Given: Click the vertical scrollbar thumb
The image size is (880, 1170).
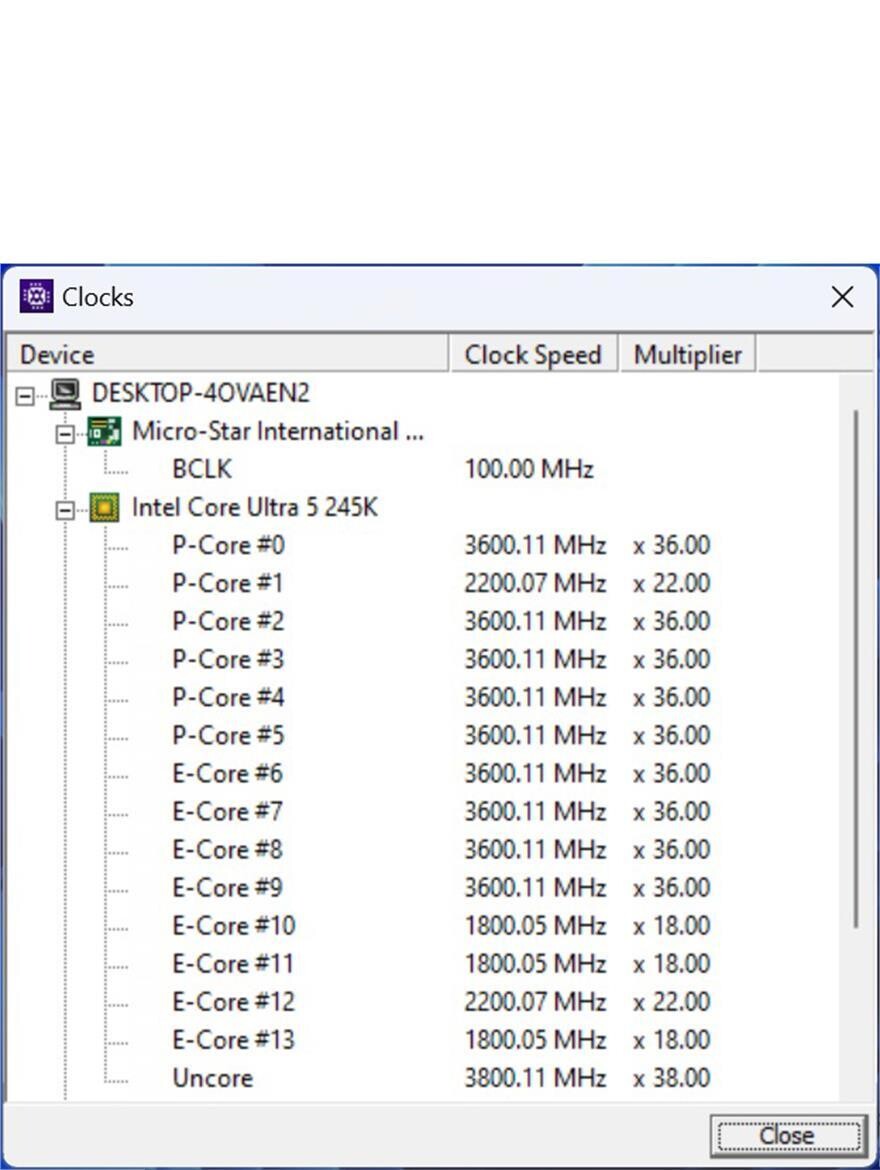Looking at the screenshot, I should click(855, 669).
